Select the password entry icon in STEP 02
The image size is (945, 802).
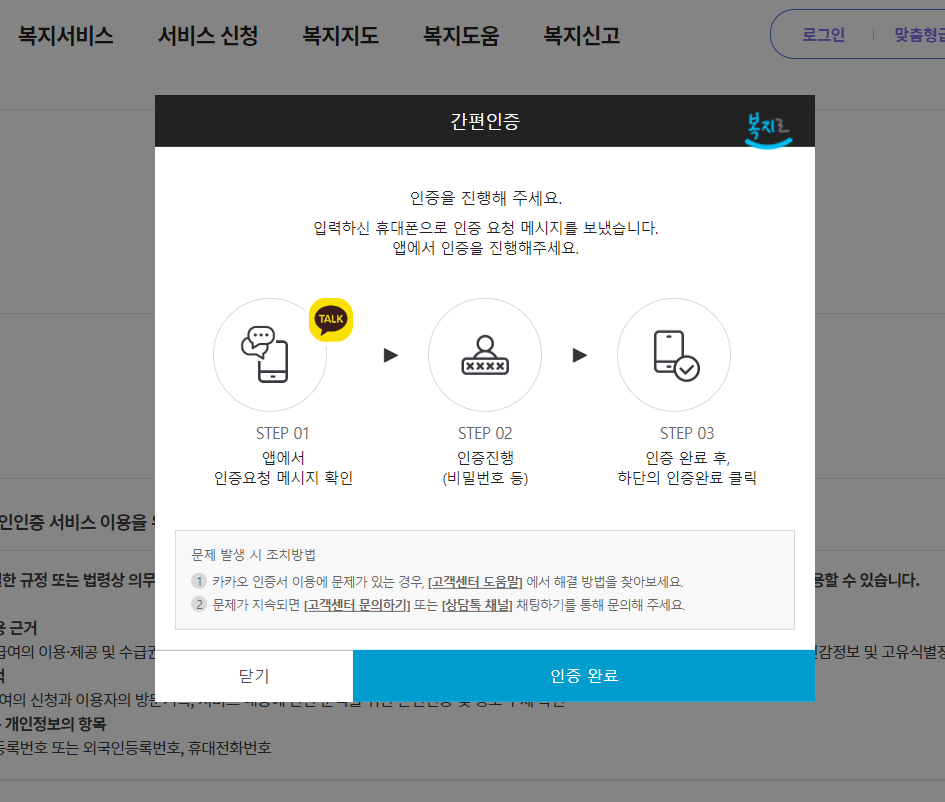485,355
